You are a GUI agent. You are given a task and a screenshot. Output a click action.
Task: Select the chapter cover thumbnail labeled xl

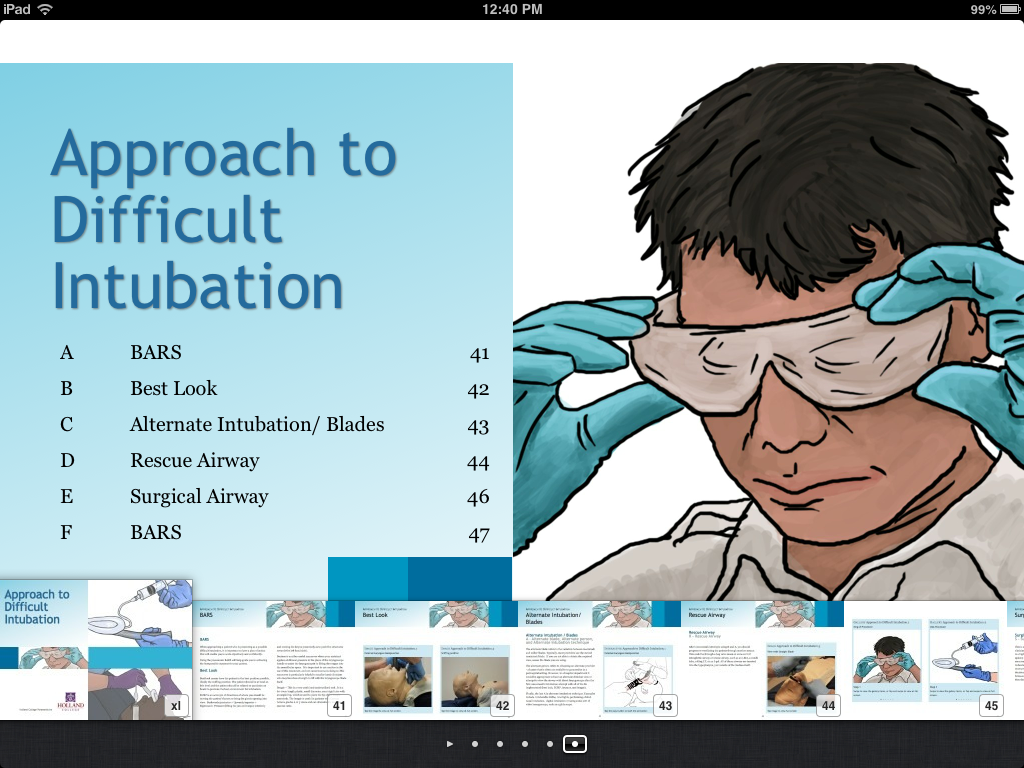[x=96, y=650]
